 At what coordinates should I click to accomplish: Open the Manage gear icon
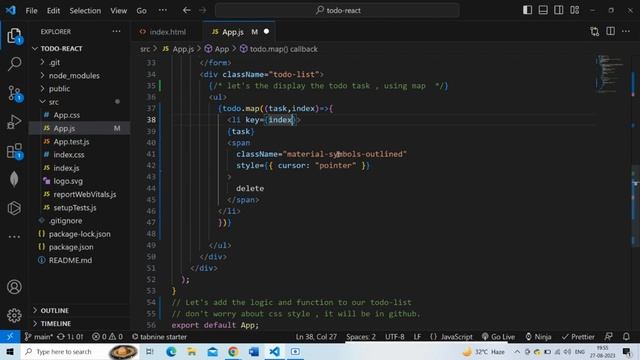(x=14, y=315)
